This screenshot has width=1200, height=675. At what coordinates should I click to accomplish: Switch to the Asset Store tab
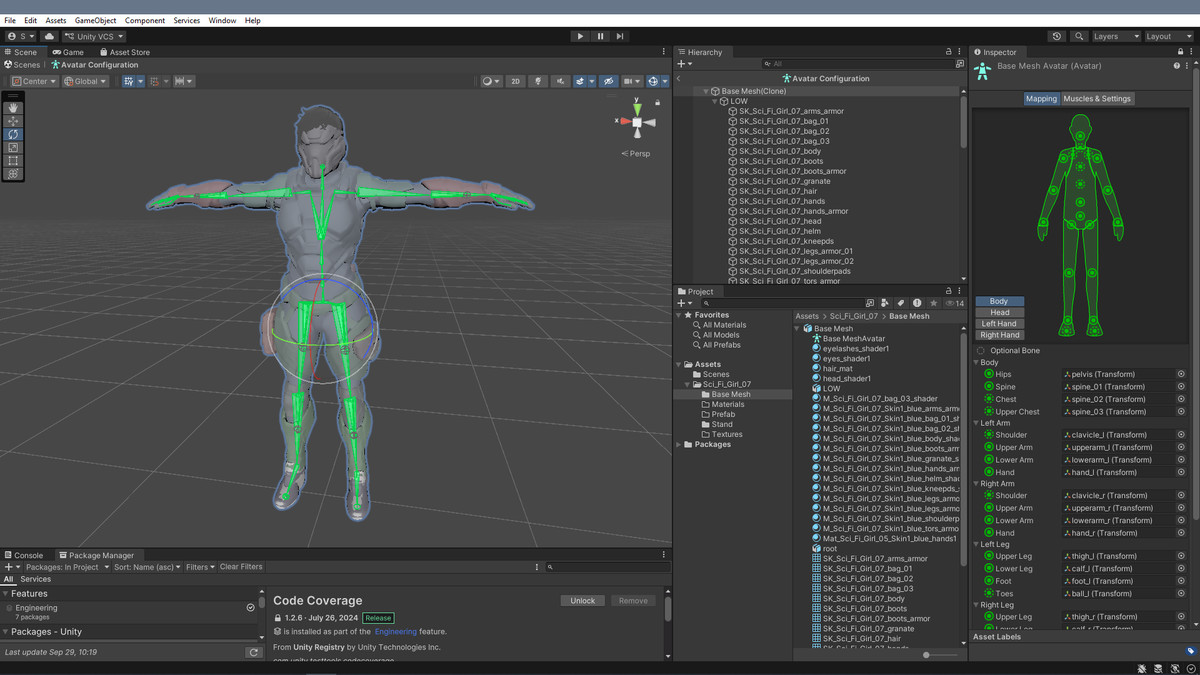(x=124, y=52)
